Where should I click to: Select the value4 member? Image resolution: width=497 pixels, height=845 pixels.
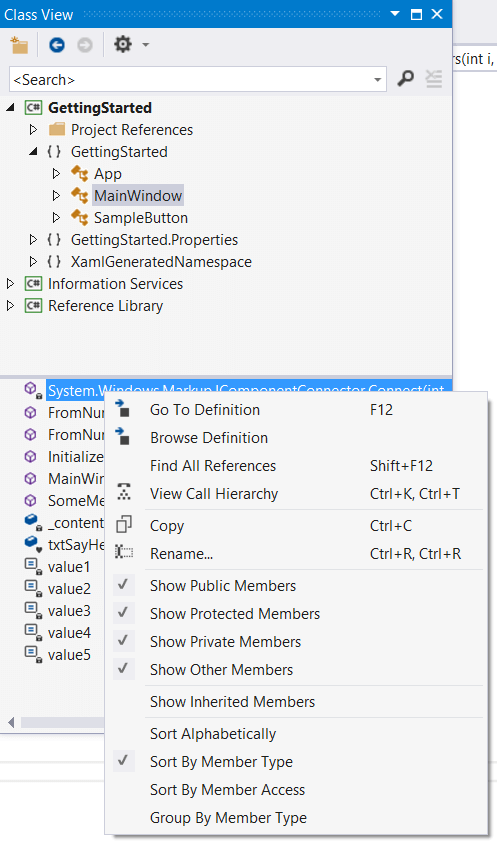pyautogui.click(x=68, y=633)
